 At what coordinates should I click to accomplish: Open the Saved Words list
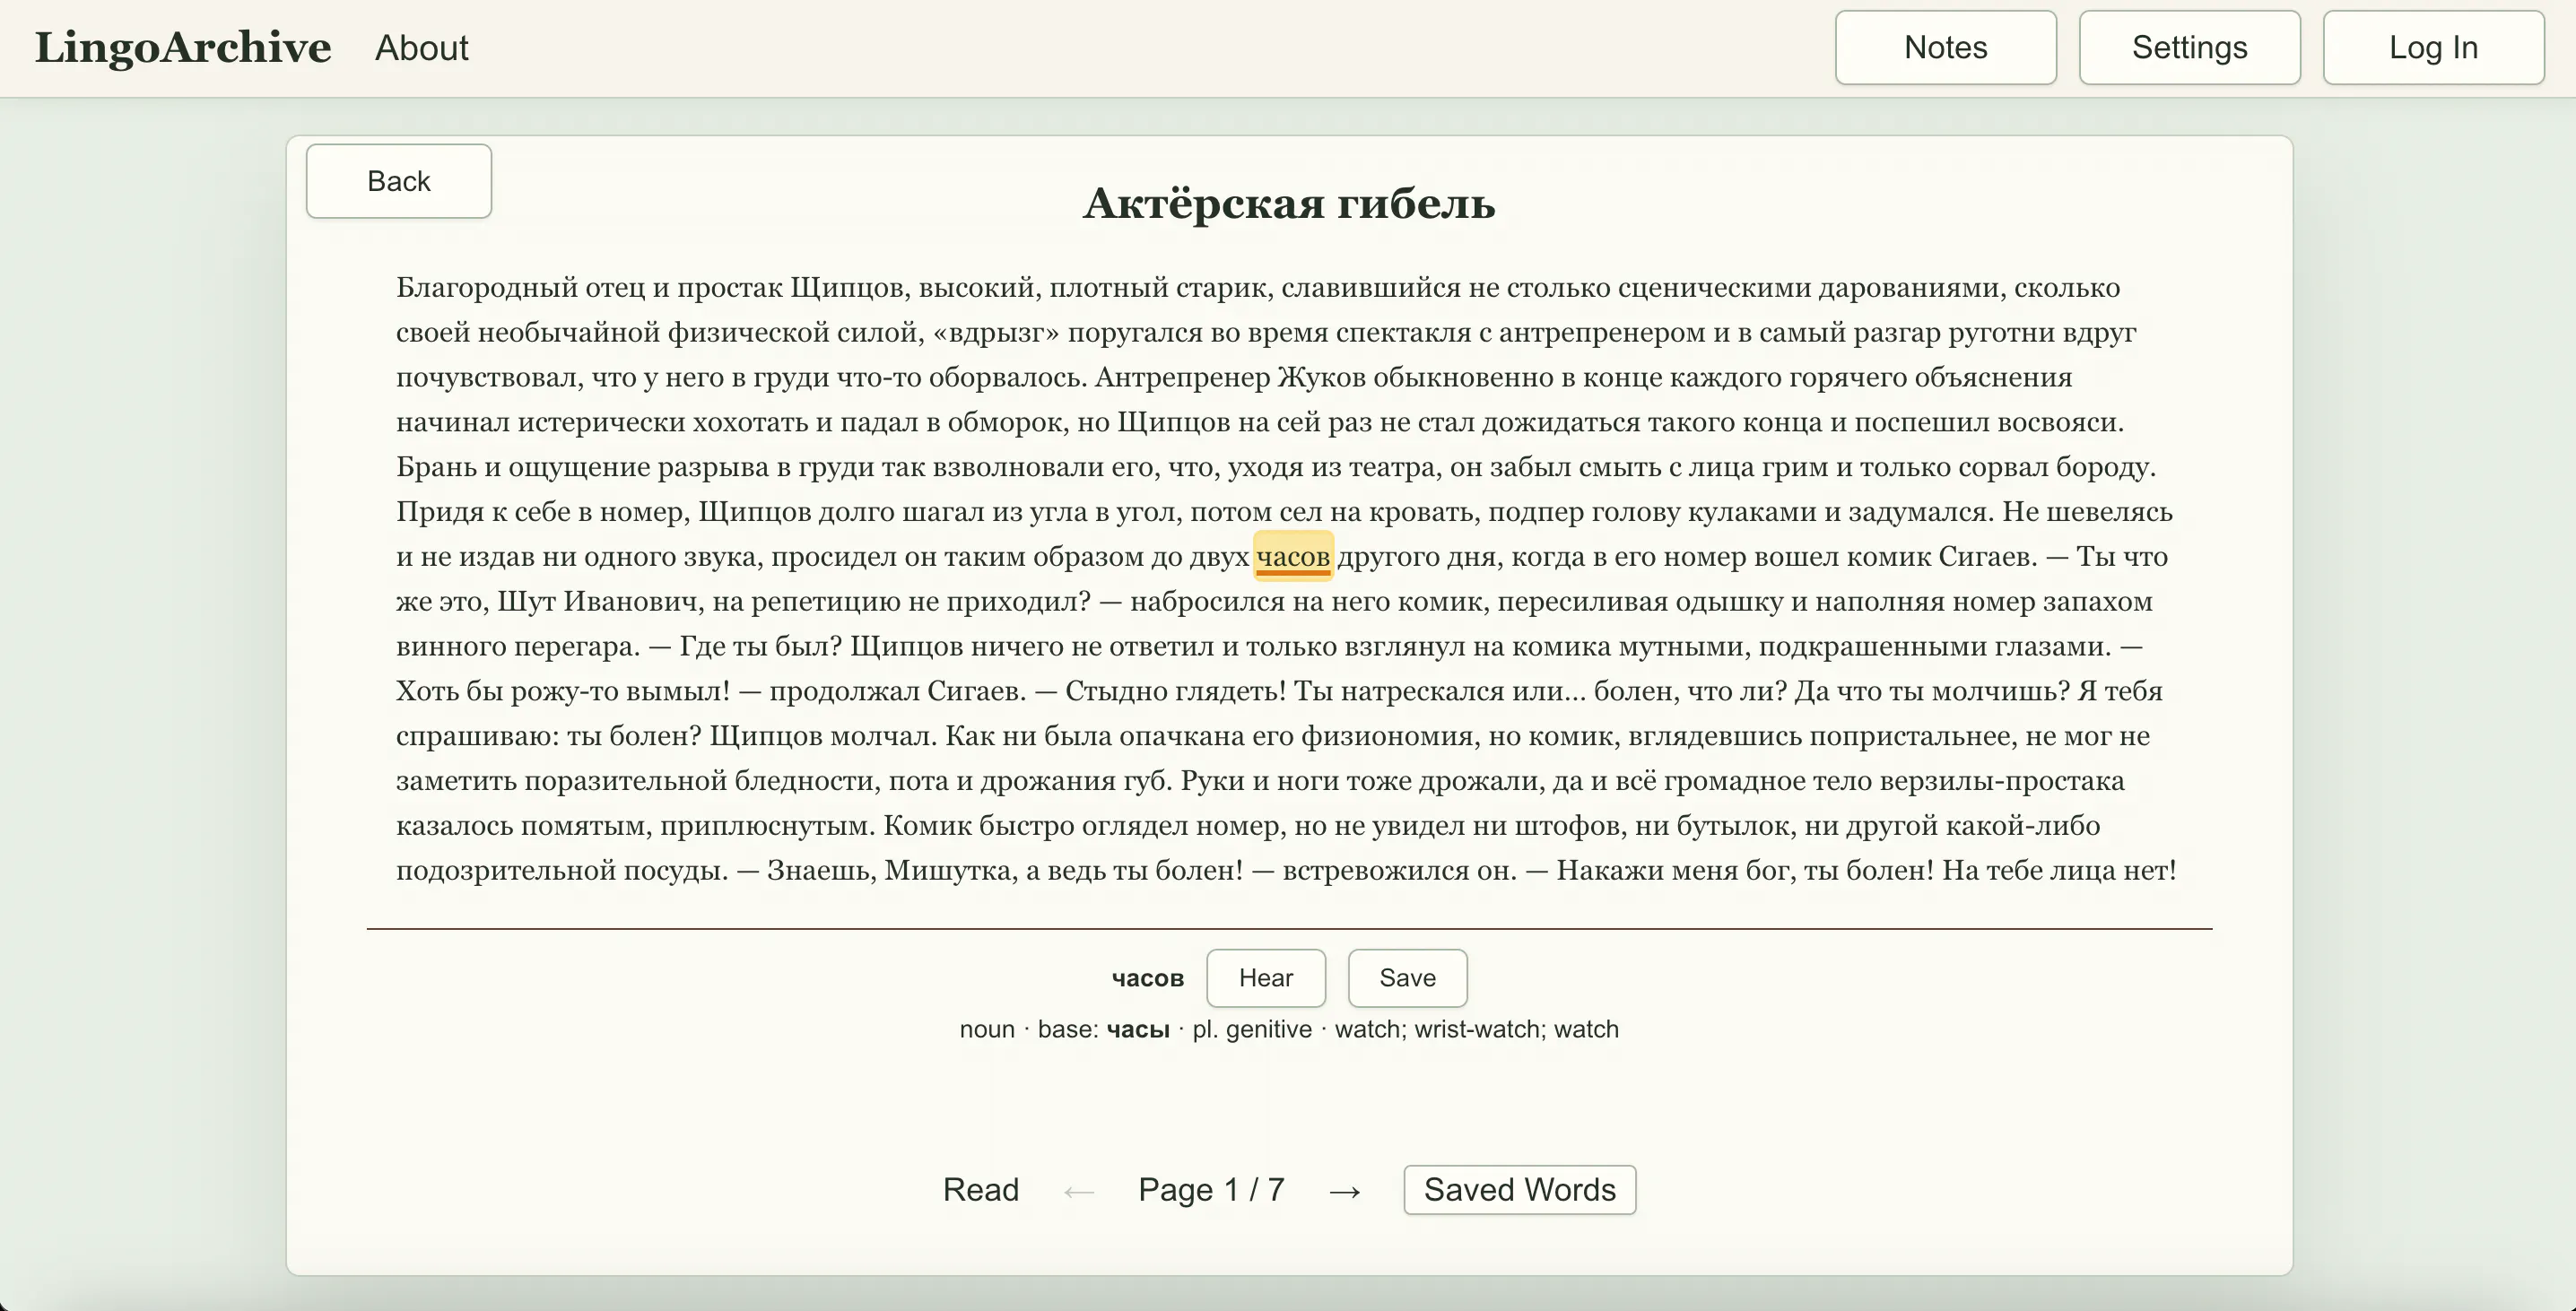[1519, 1190]
